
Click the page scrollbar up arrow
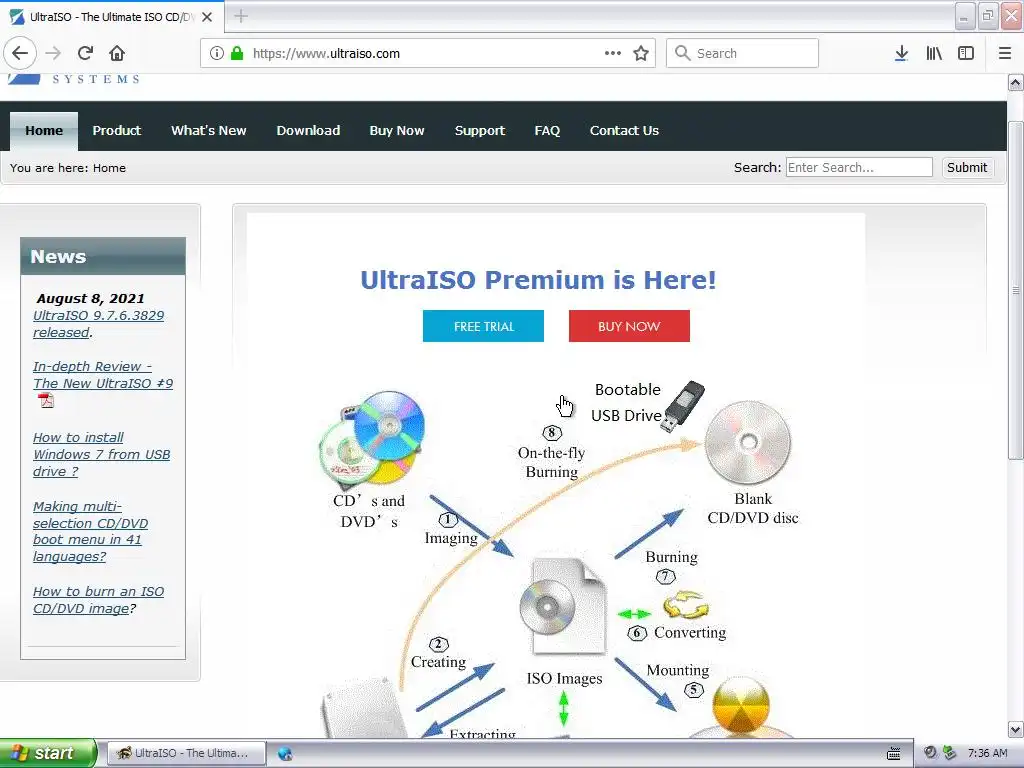click(x=1016, y=82)
